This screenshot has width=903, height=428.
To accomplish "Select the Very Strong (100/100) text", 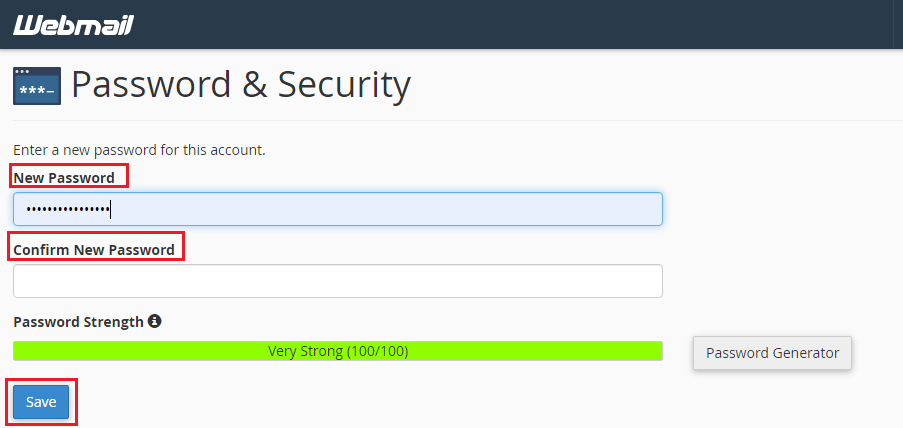I will point(338,351).
